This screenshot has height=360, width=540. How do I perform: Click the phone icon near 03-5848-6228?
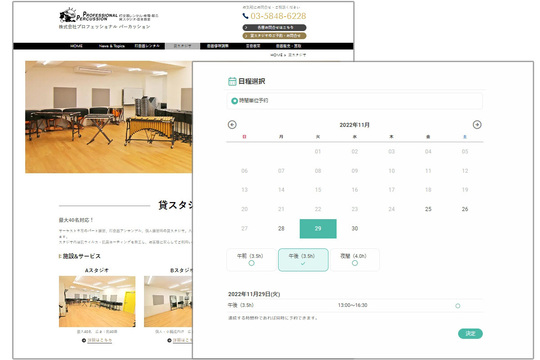coord(245,16)
